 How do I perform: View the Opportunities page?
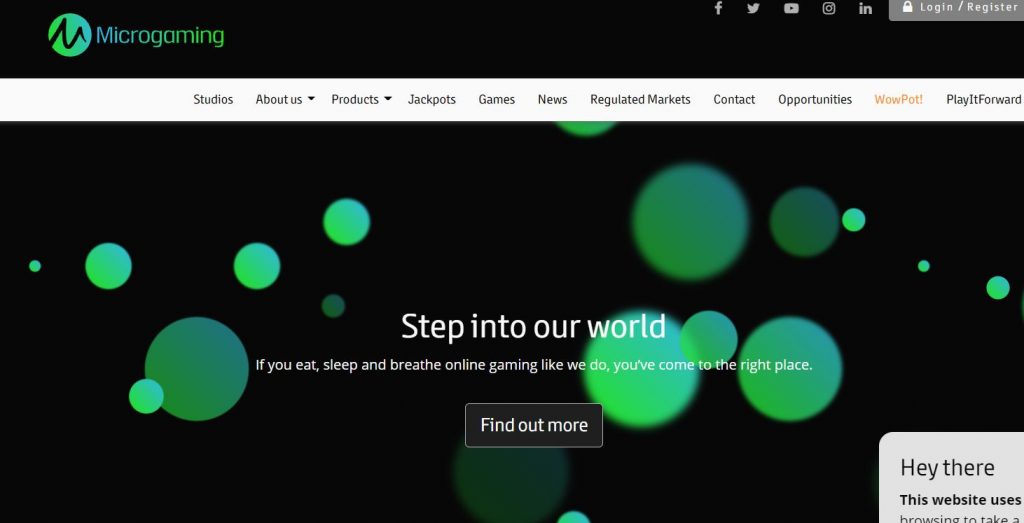tap(815, 100)
